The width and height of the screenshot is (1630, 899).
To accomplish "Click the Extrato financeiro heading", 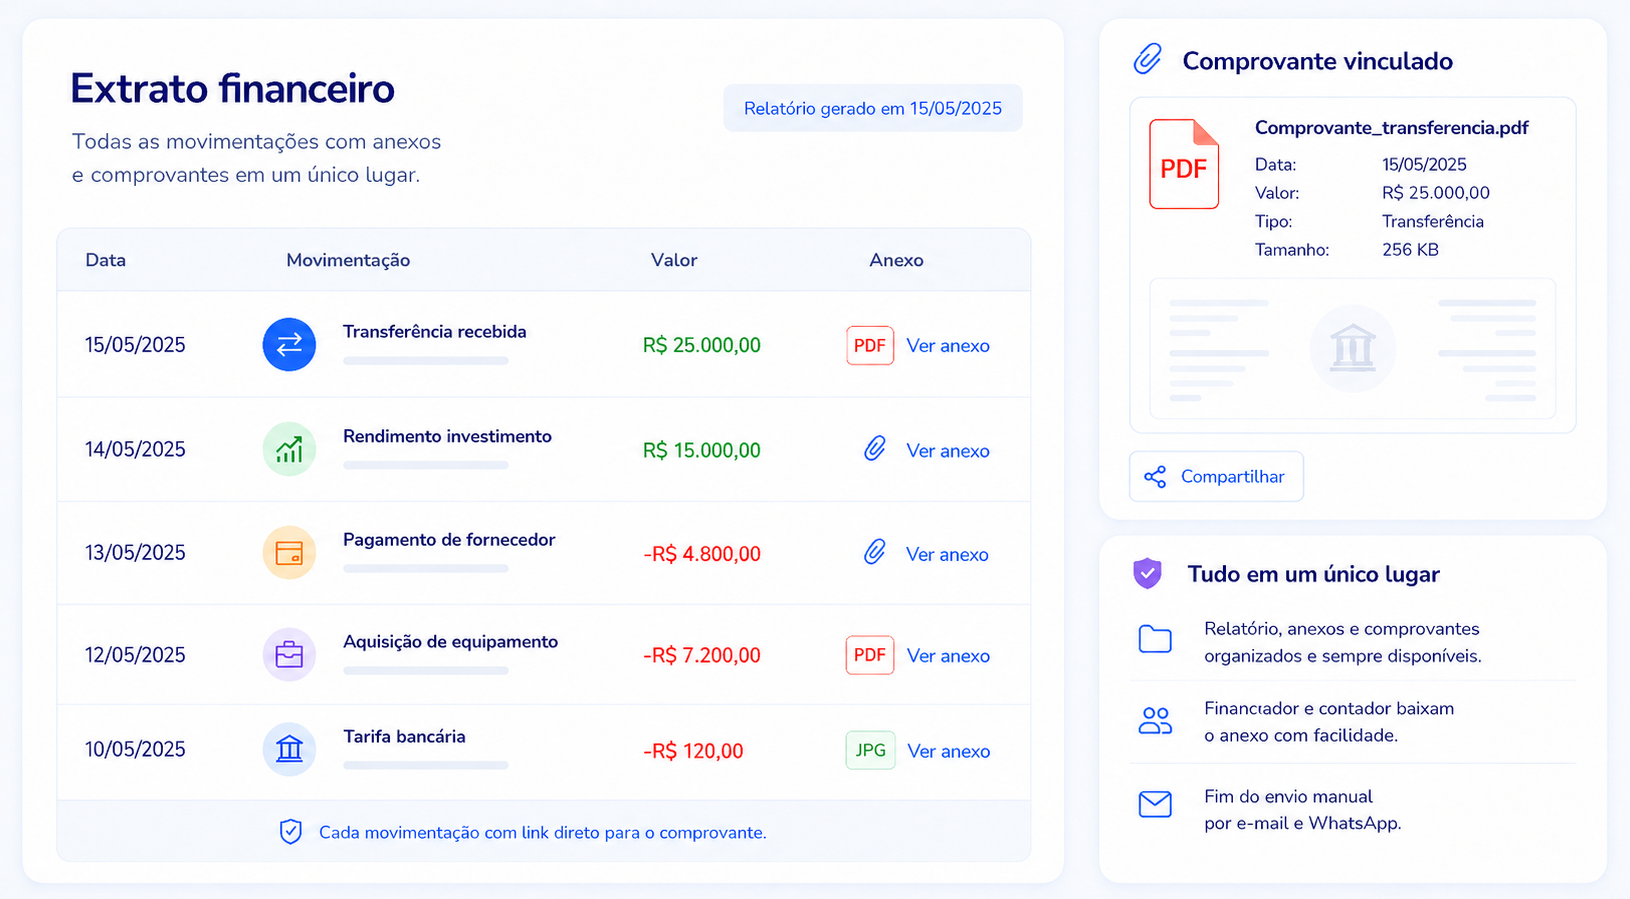I will pos(232,88).
